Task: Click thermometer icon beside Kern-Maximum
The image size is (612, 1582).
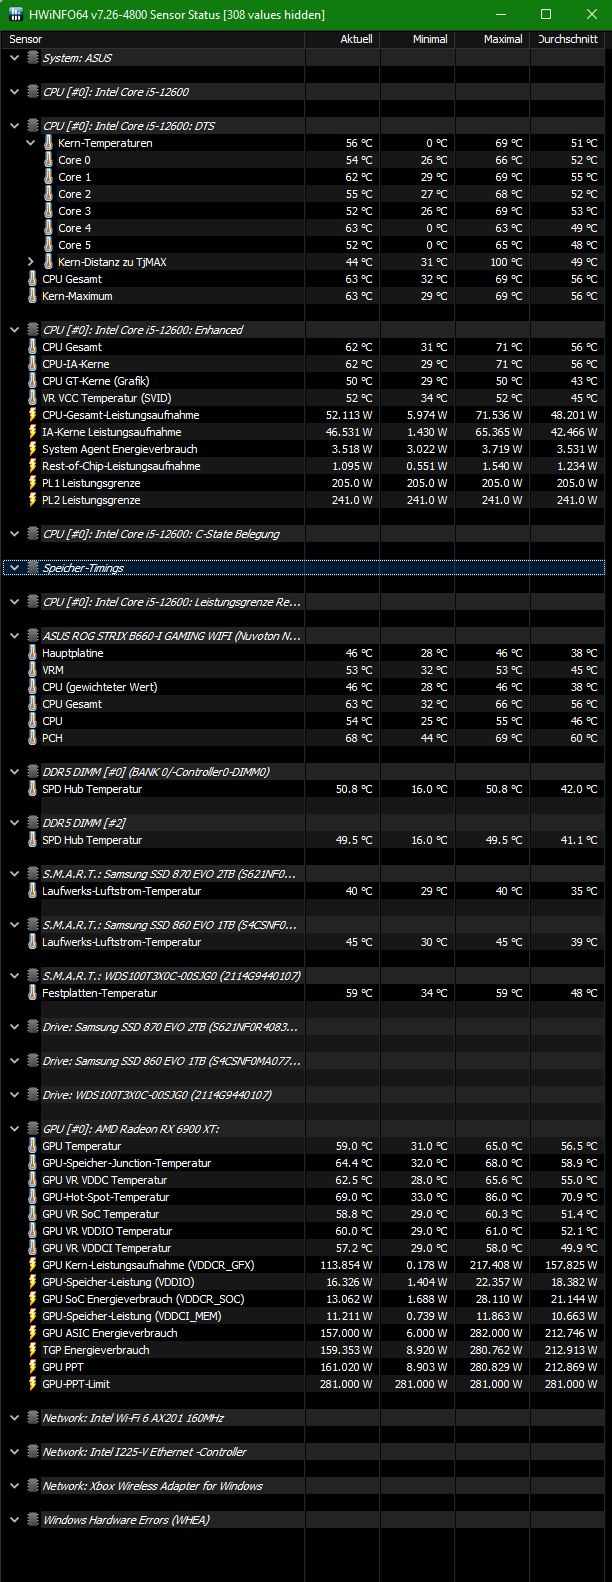Action: click(x=33, y=296)
